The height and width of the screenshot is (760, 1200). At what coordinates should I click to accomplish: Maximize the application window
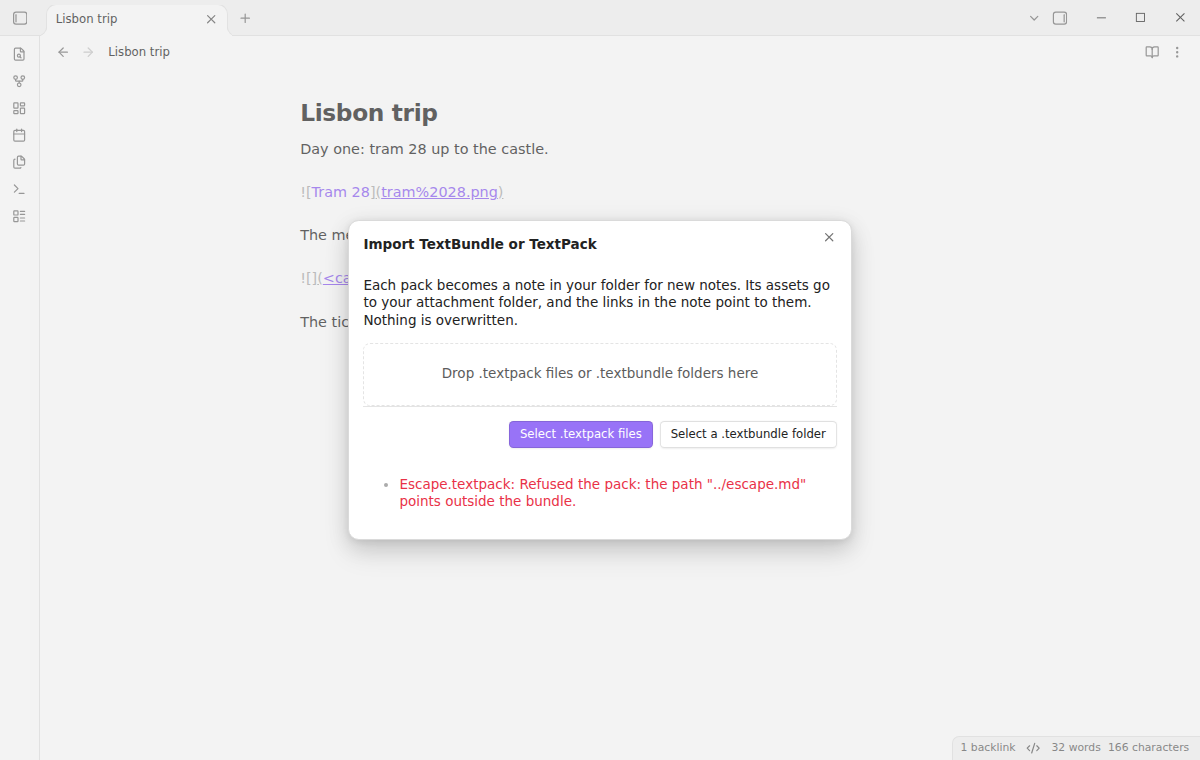click(1140, 18)
